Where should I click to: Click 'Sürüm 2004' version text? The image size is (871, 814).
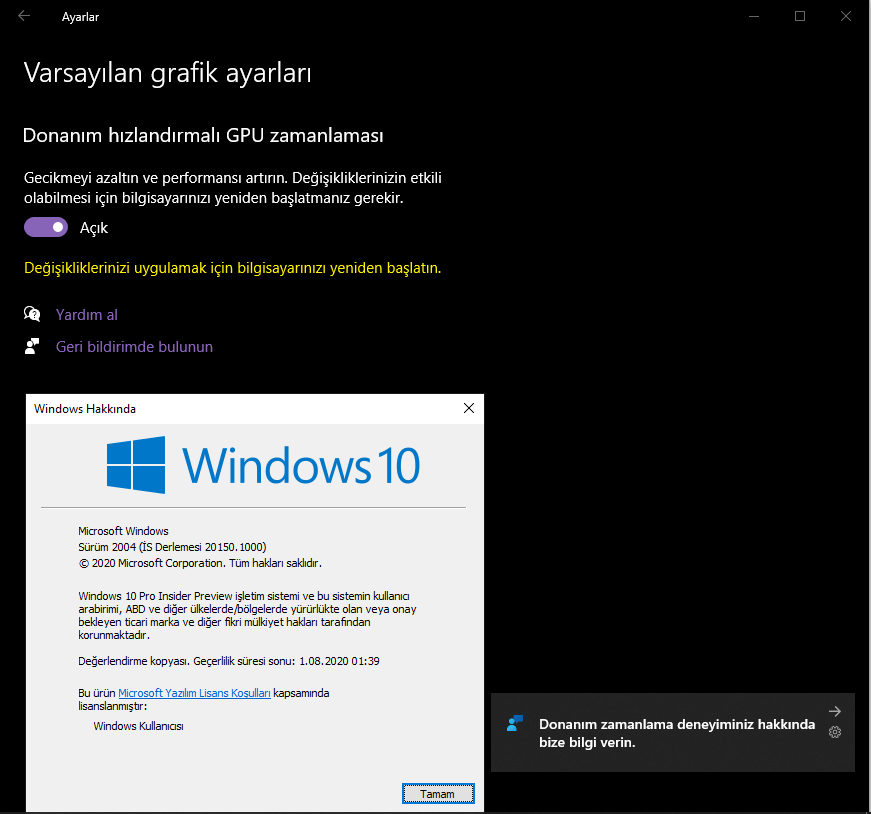click(172, 547)
